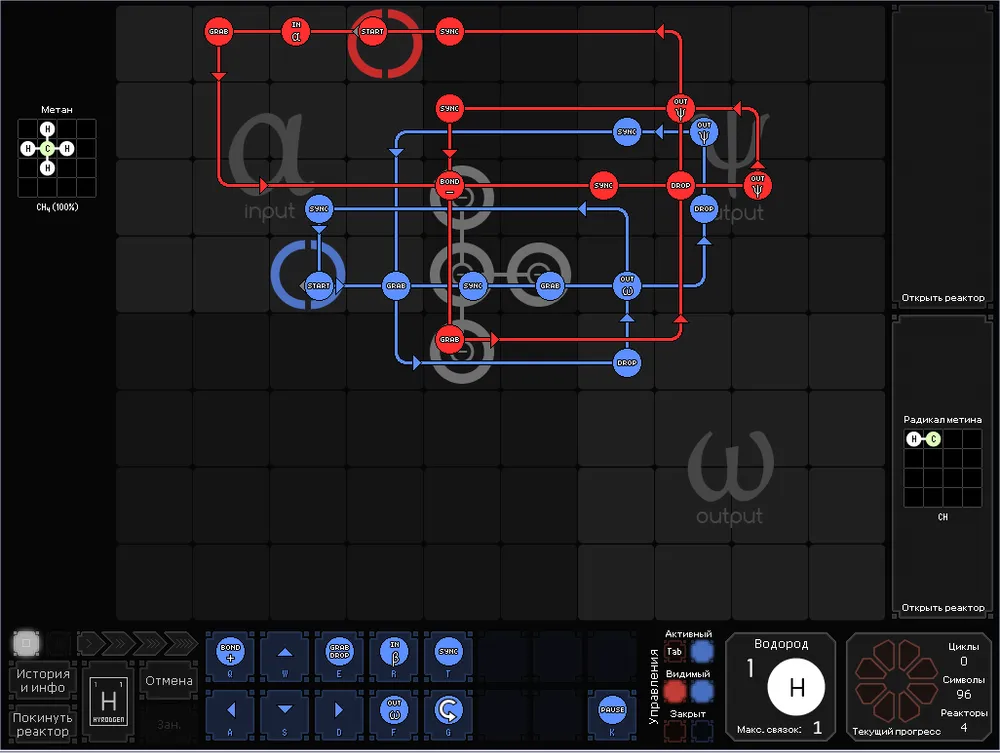Click the Символы 96 counter
Image resolution: width=1000 pixels, height=753 pixels.
pyautogui.click(x=963, y=687)
